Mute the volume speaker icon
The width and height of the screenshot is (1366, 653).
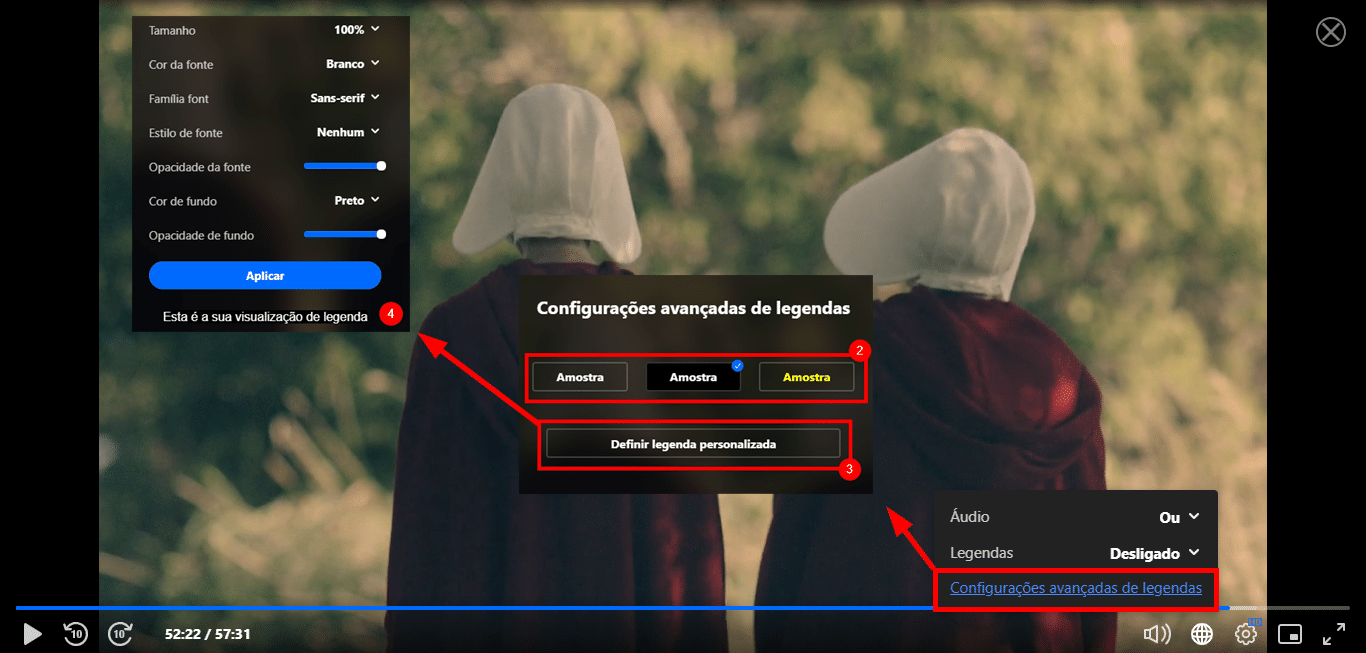point(1157,634)
